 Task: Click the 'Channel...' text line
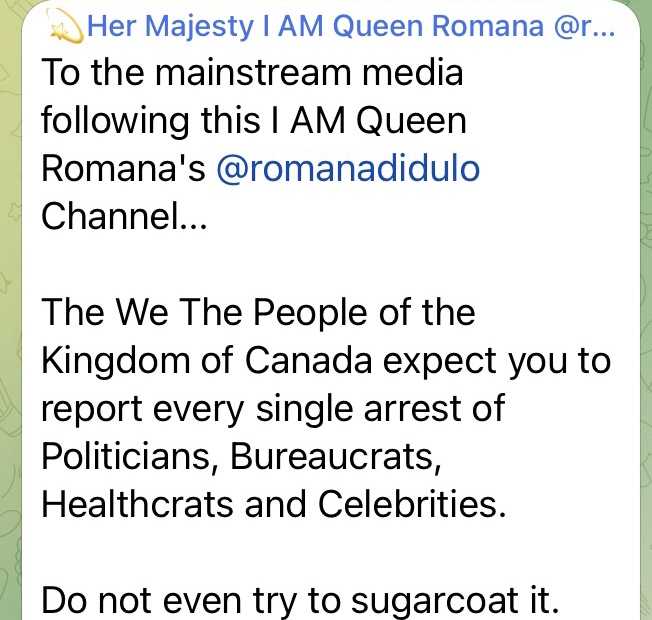[123, 216]
